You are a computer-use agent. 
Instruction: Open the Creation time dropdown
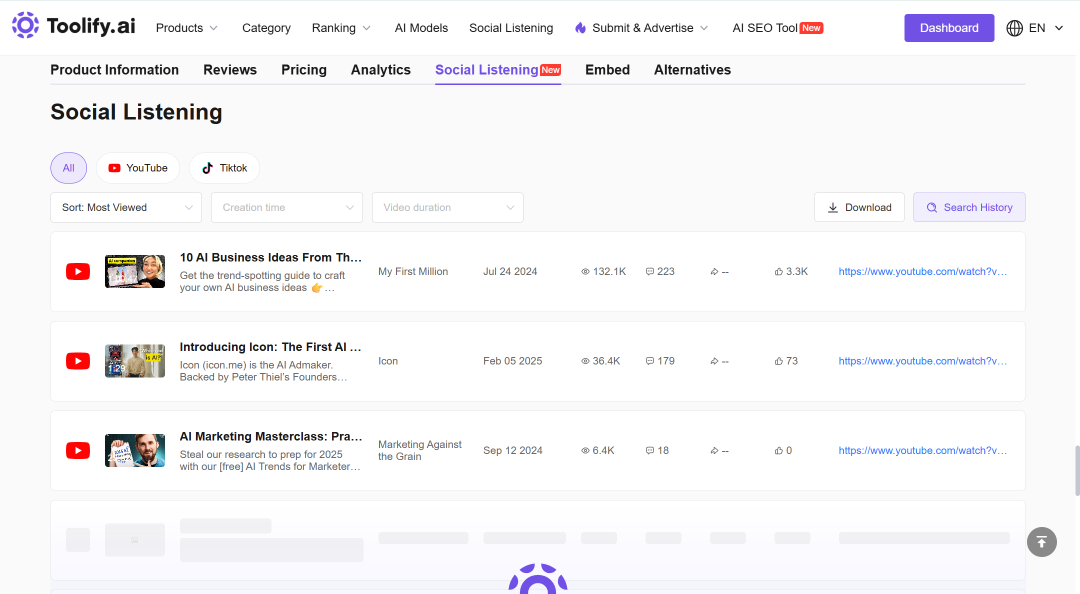287,207
